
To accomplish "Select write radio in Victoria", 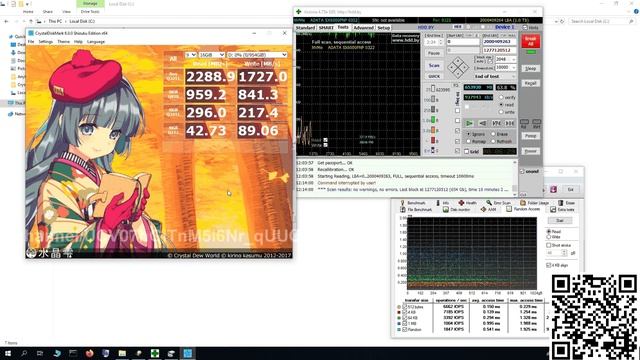I will pos(502,112).
